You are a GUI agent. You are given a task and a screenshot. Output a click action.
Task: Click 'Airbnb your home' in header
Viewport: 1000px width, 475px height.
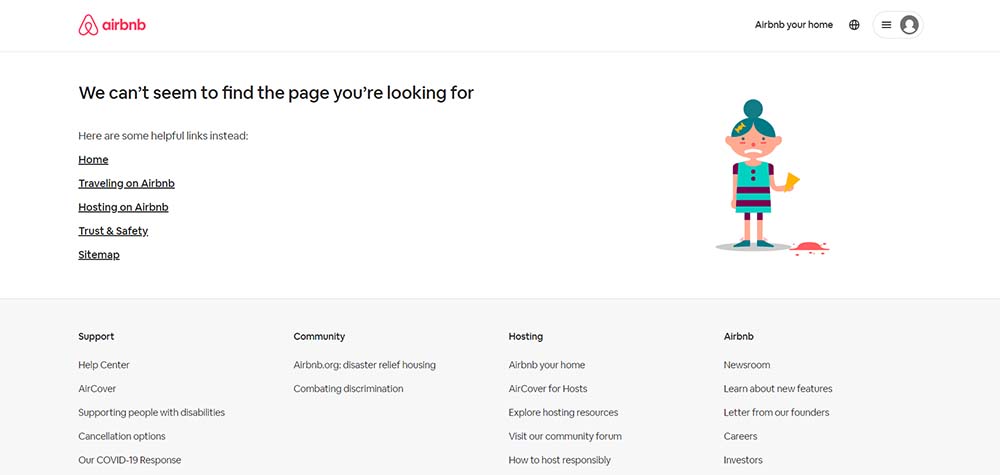(x=793, y=25)
